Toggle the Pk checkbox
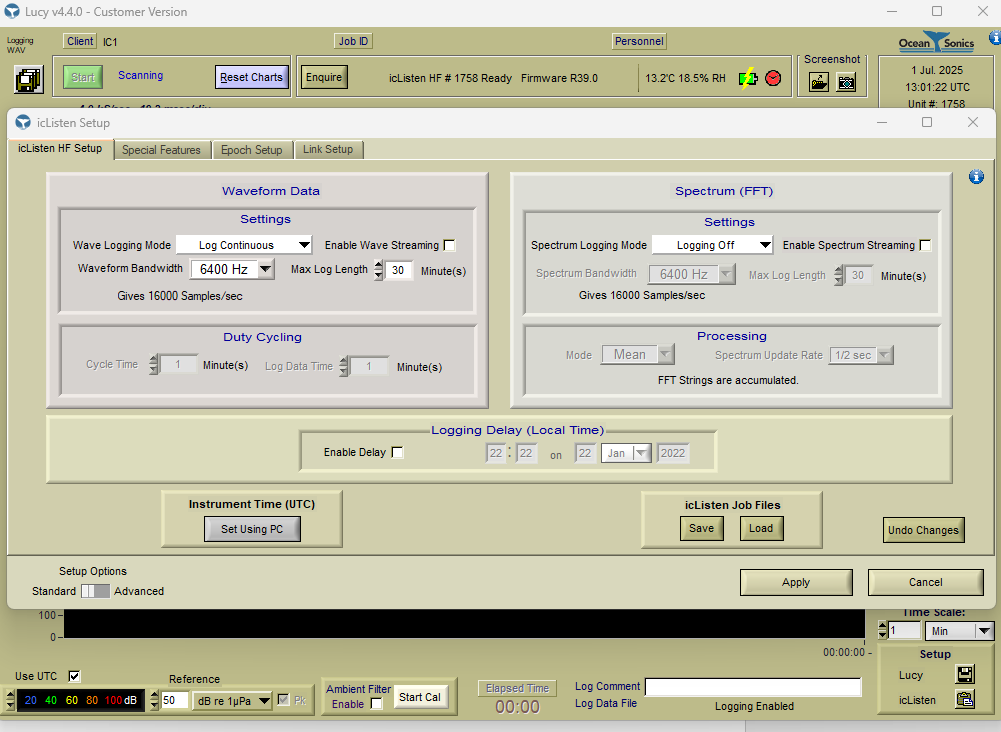This screenshot has height=732, width=1001. click(x=283, y=700)
